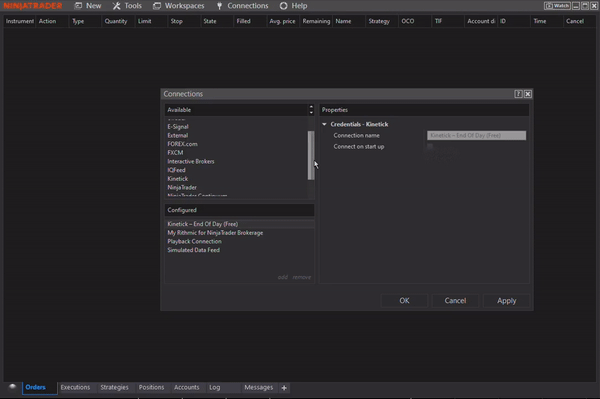Image resolution: width=600 pixels, height=399 pixels.
Task: Select Kinetick in Available list
Action: (x=178, y=179)
